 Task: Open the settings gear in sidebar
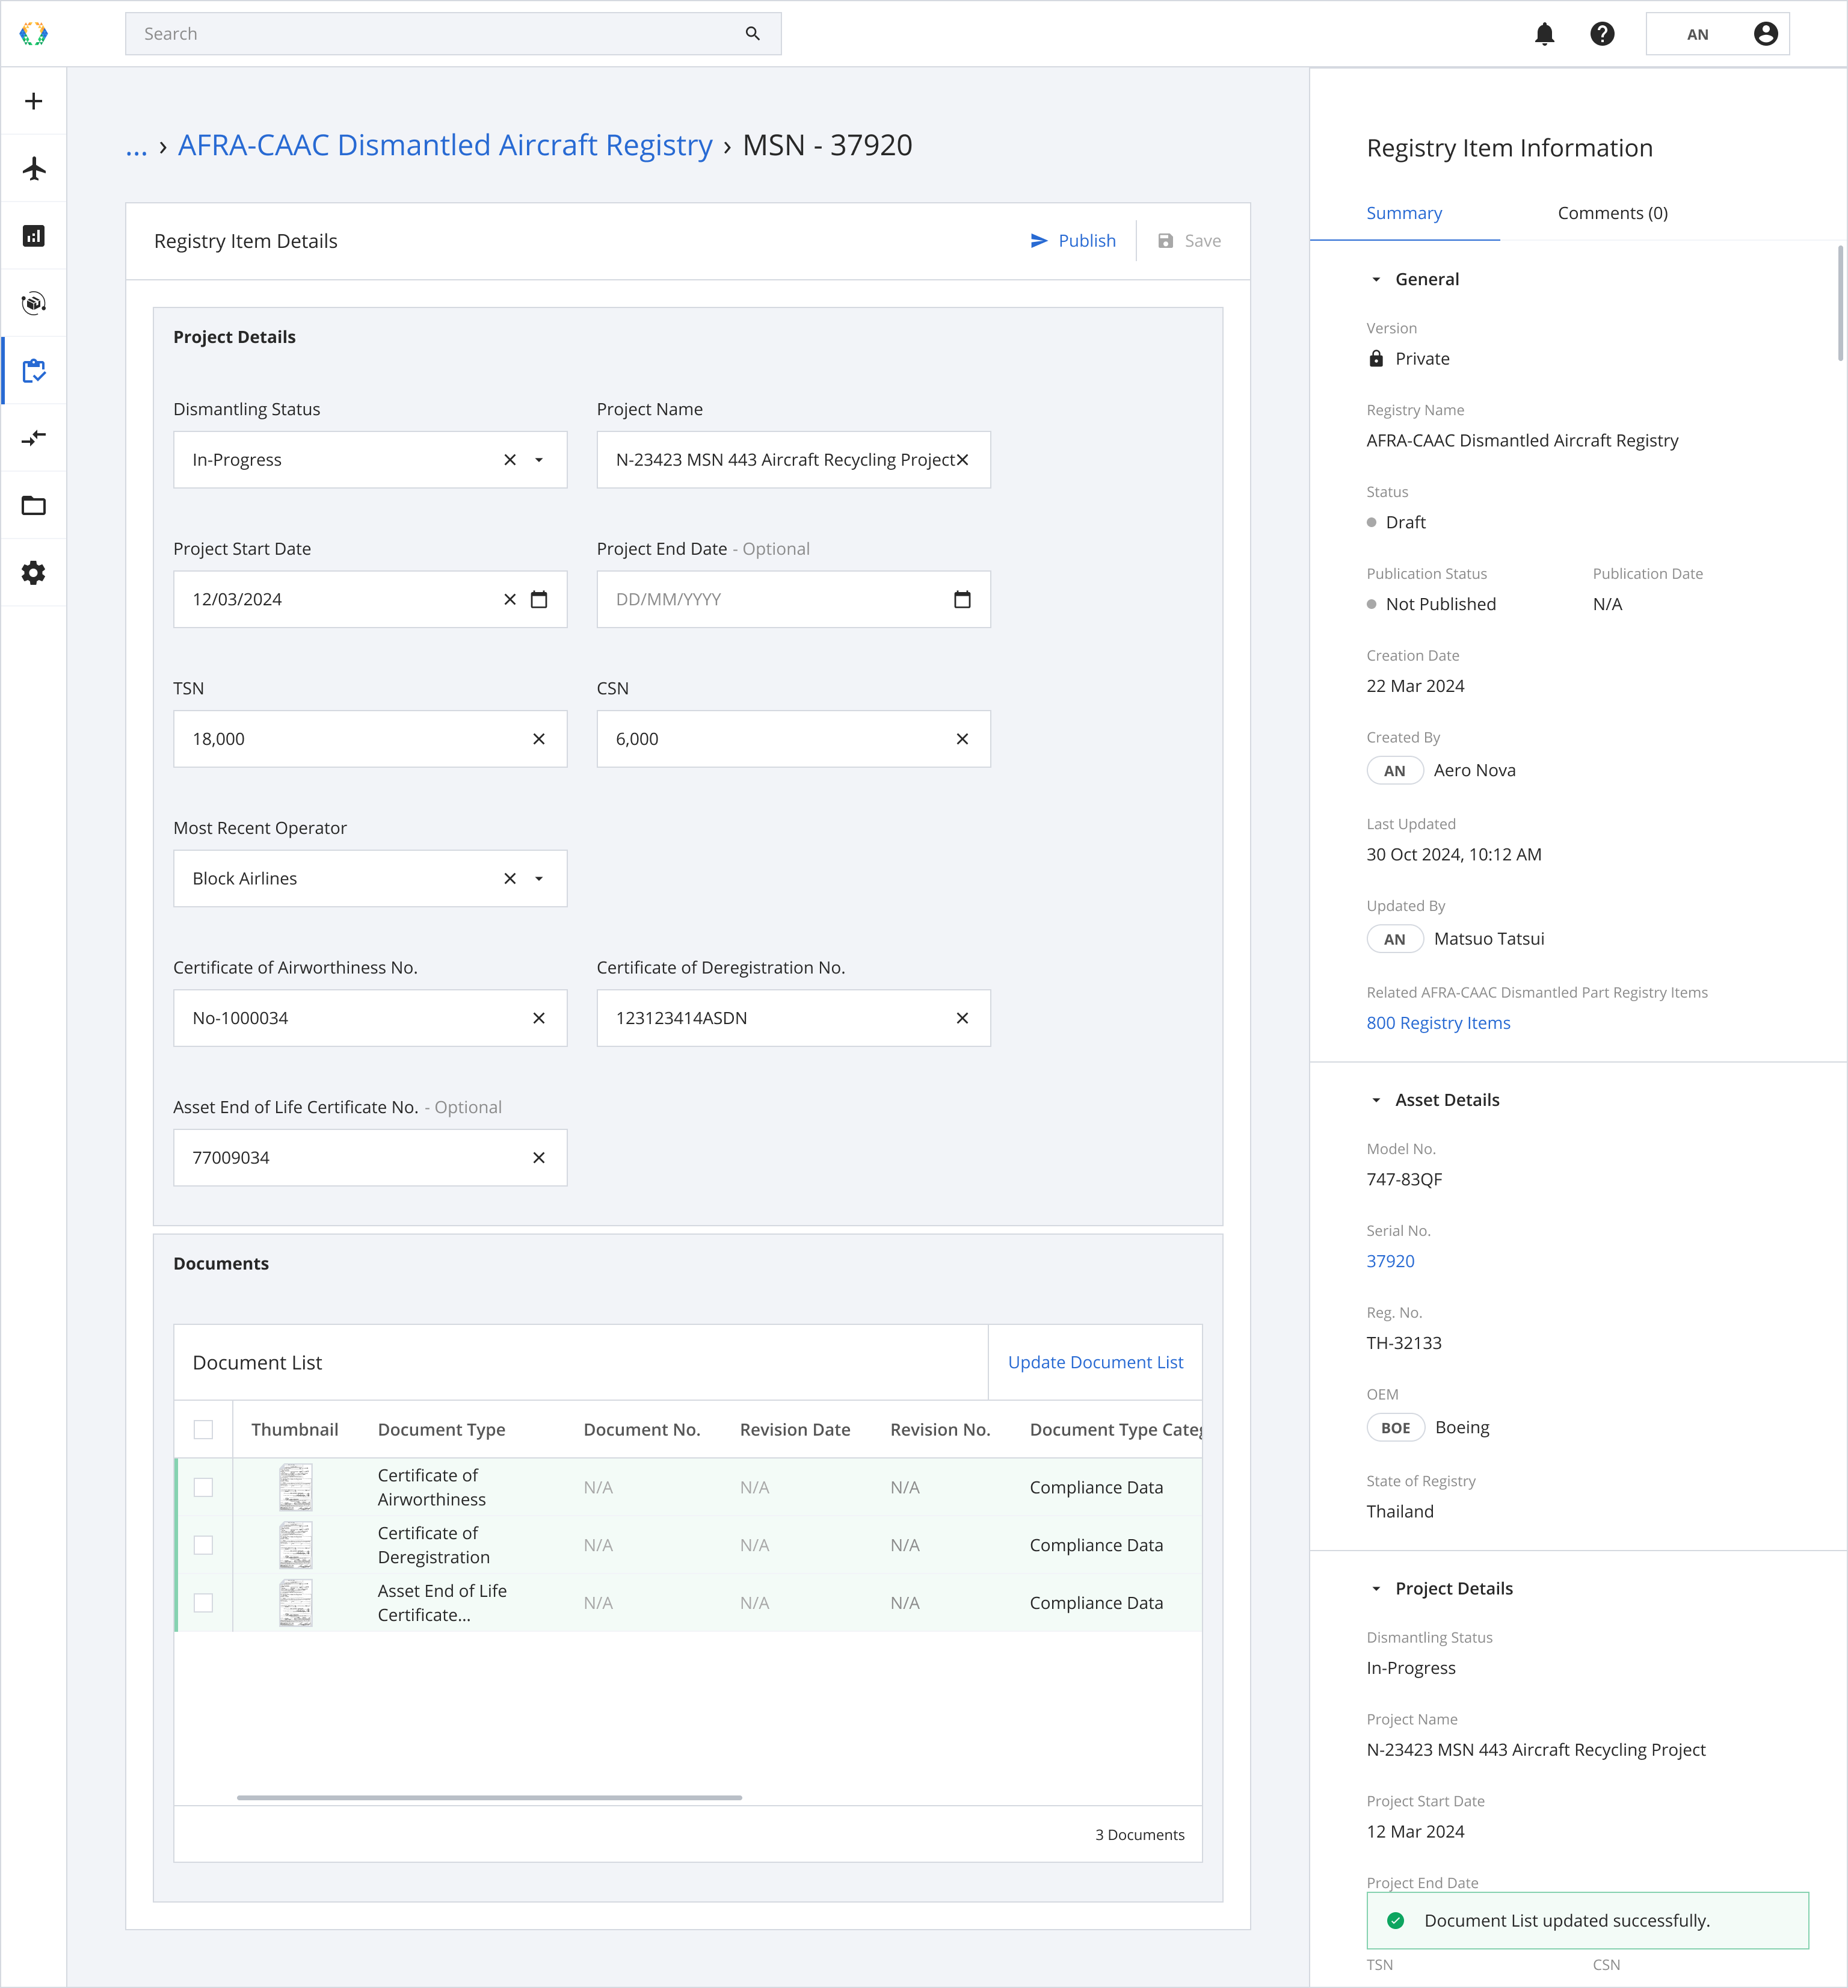pos(34,573)
